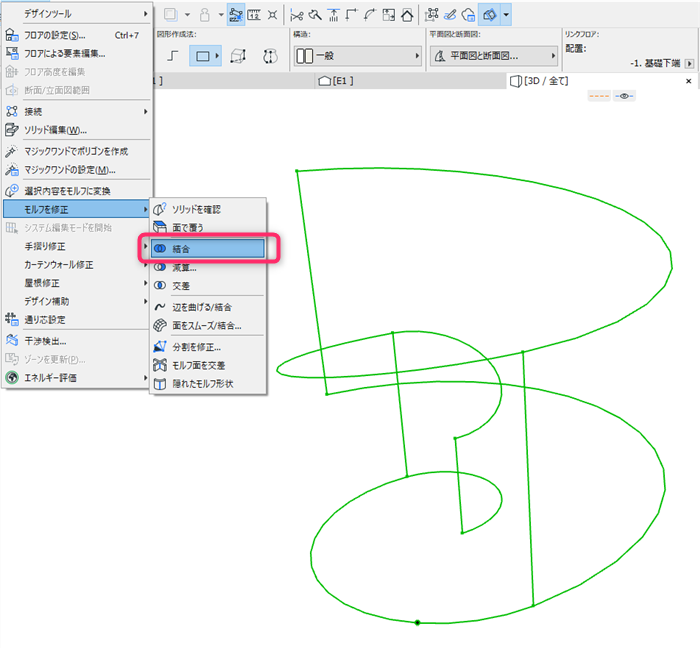
Task: Open dropdown arrow beside highlighted morph icon
Action: 506,15
